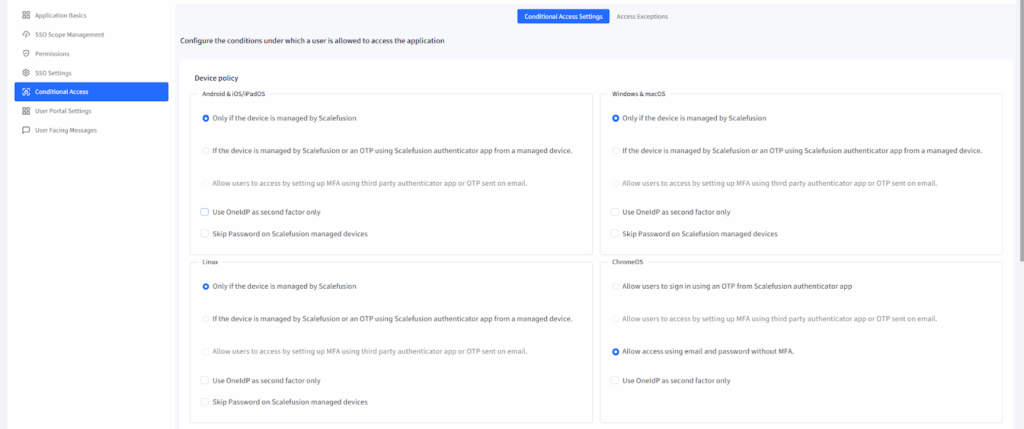Viewport: 1024px width, 429px height.
Task: Check Skip Password for Windows & macOS
Action: click(x=615, y=233)
